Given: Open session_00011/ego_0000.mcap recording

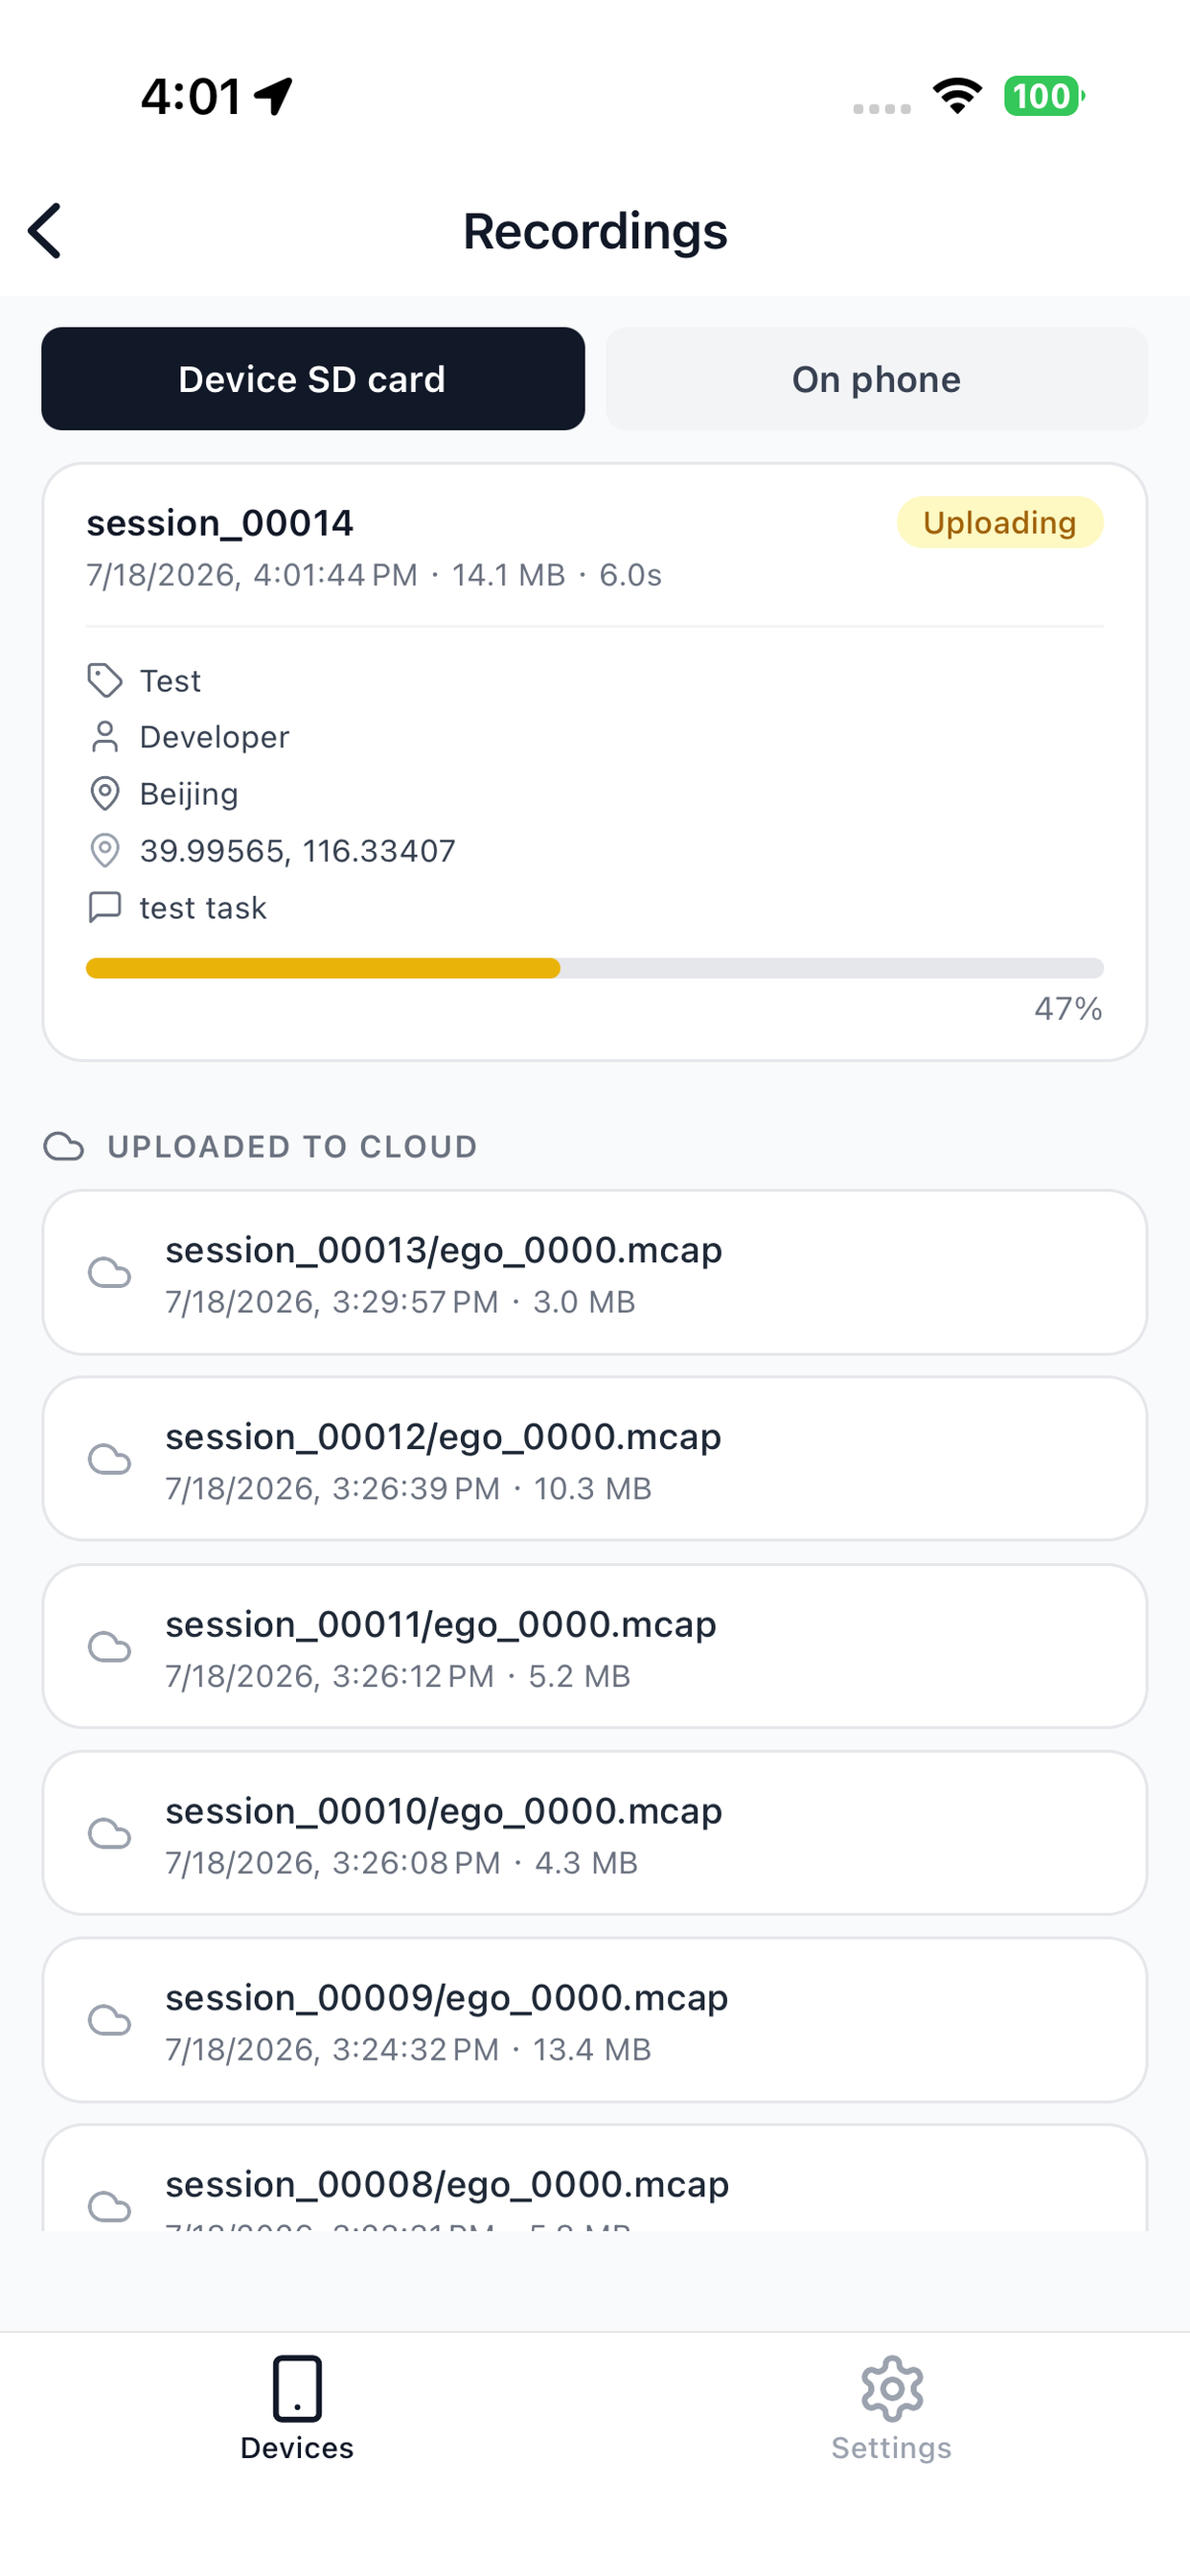Looking at the screenshot, I should [595, 1647].
